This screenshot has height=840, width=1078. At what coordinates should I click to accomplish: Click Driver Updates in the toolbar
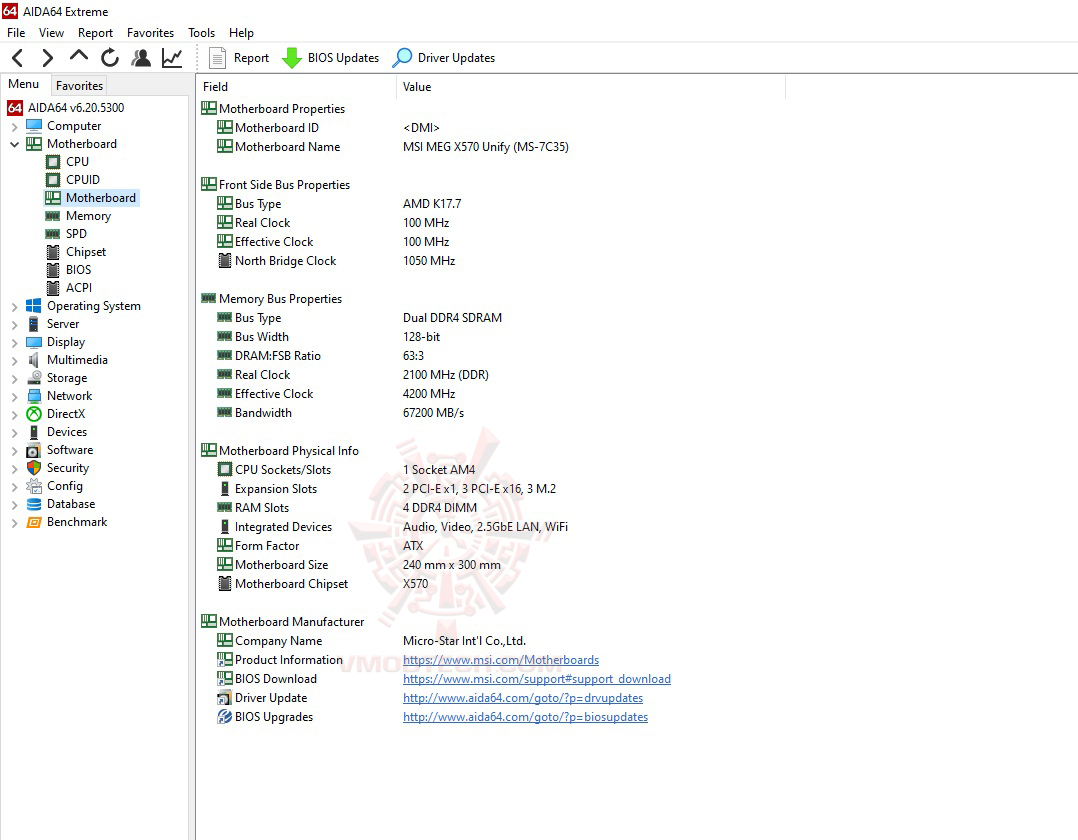click(443, 57)
